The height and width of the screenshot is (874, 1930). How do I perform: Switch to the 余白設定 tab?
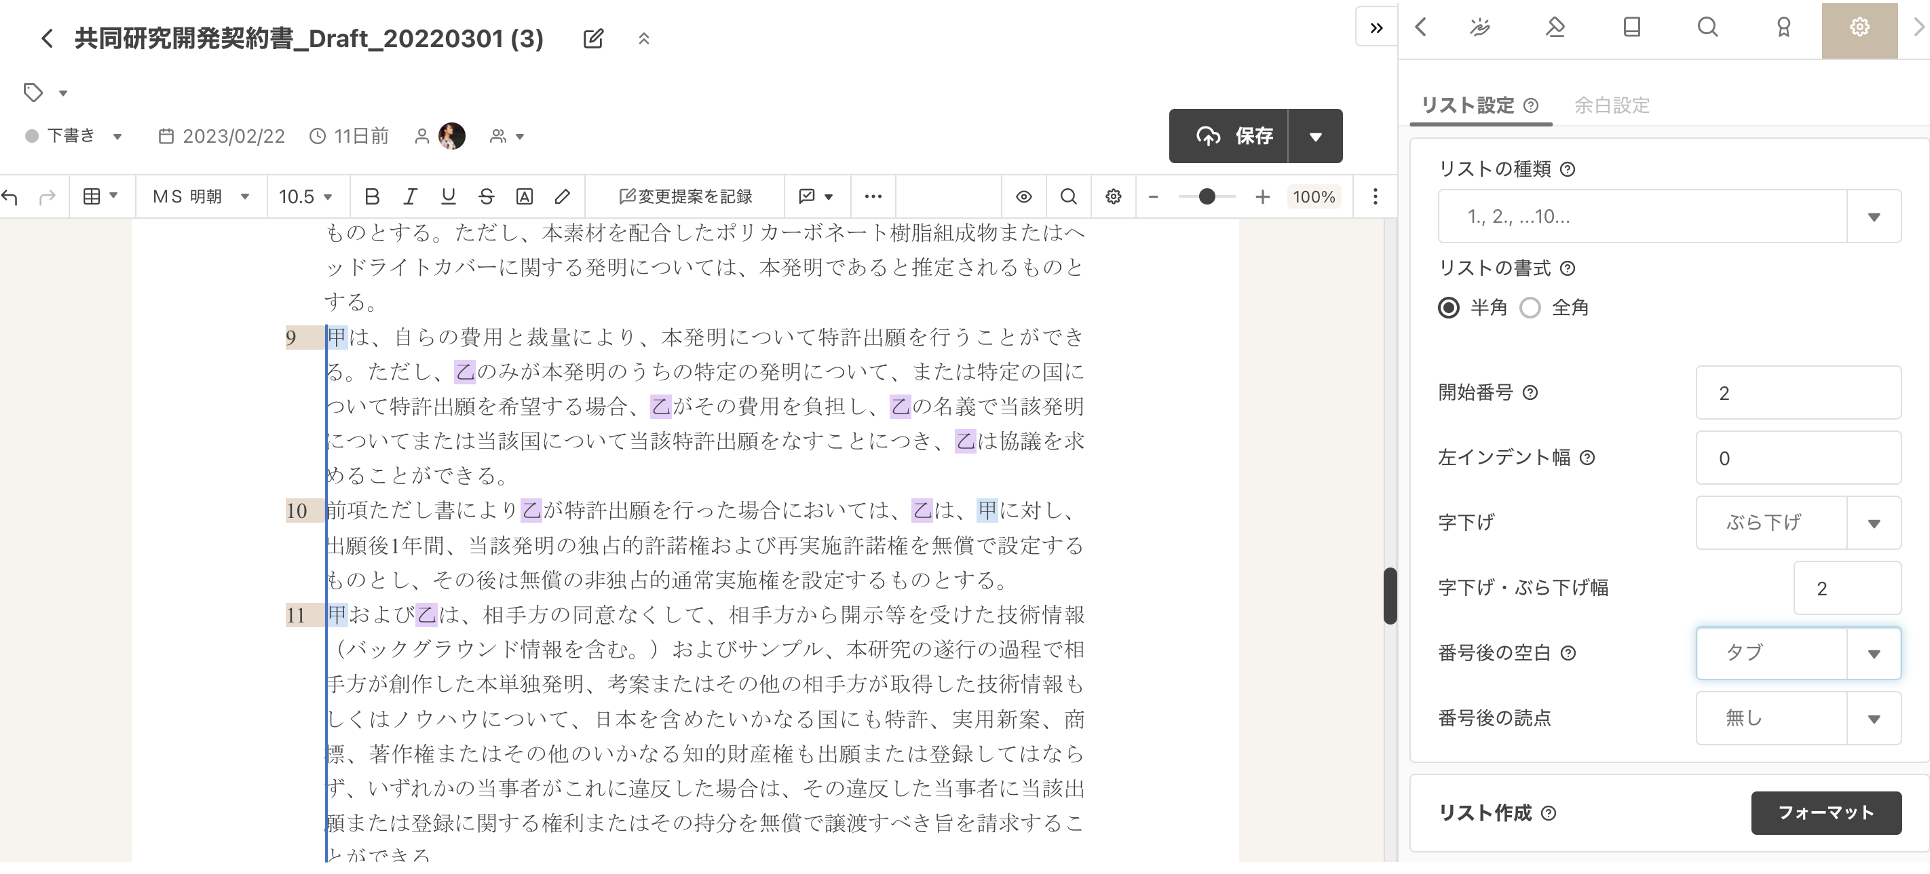[x=1611, y=105]
